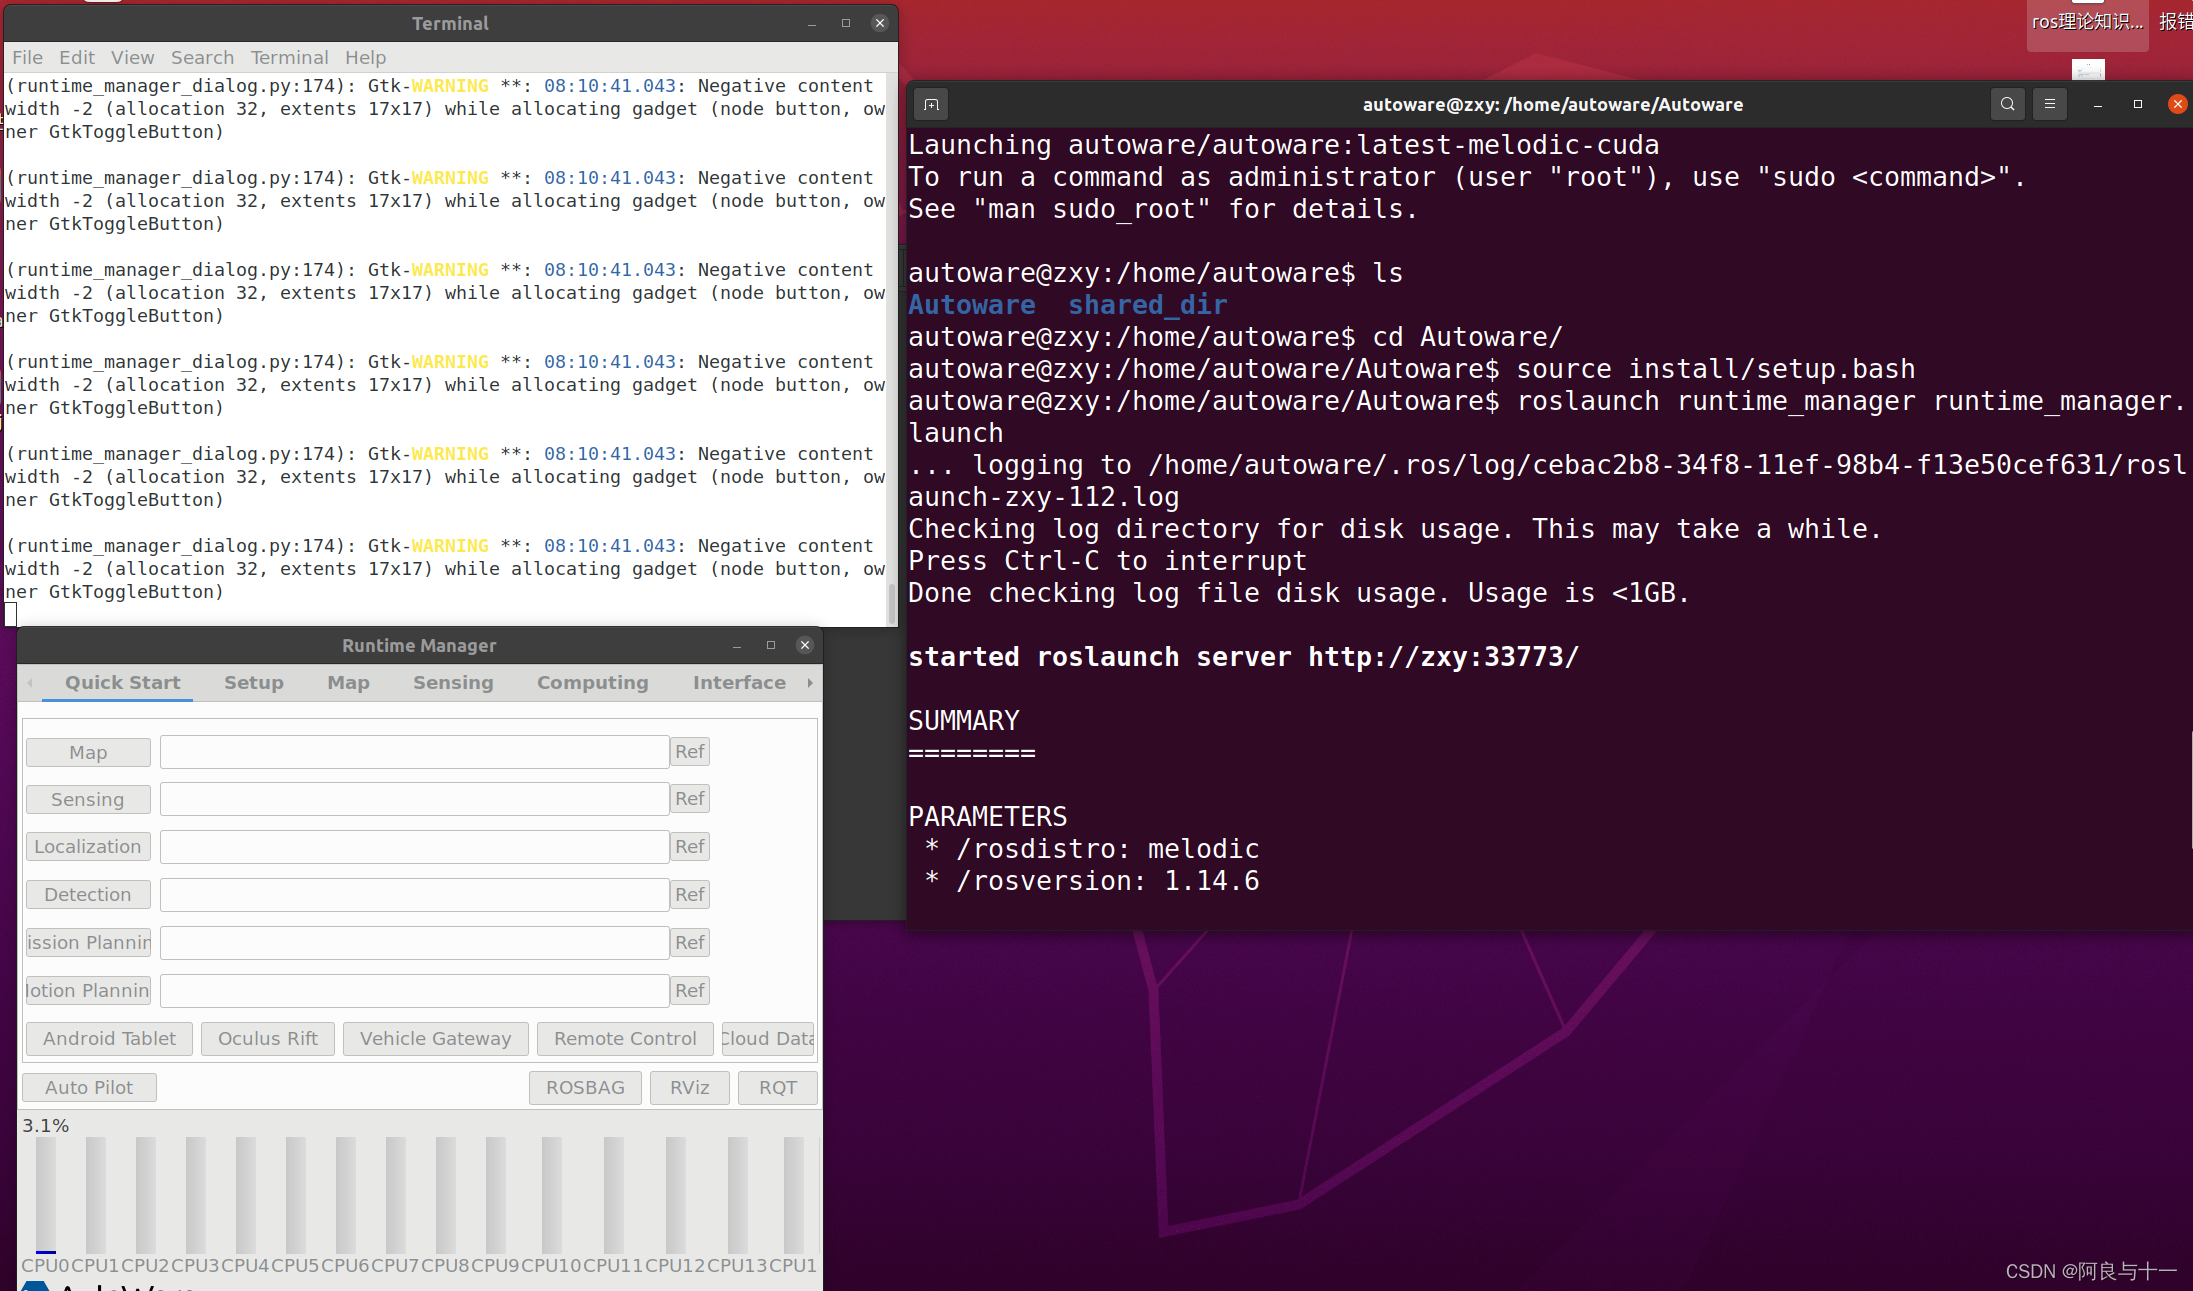This screenshot has height=1291, width=2193.
Task: Click the Vehicle Gateway button
Action: 435,1038
